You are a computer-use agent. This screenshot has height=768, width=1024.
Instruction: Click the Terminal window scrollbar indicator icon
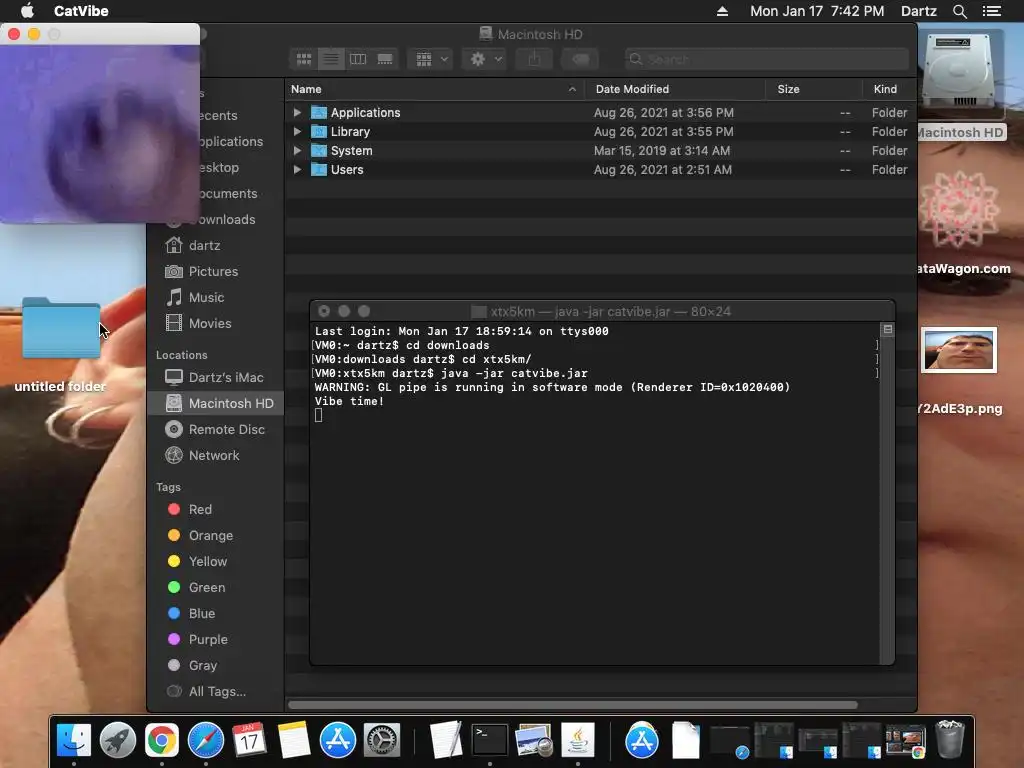point(888,329)
